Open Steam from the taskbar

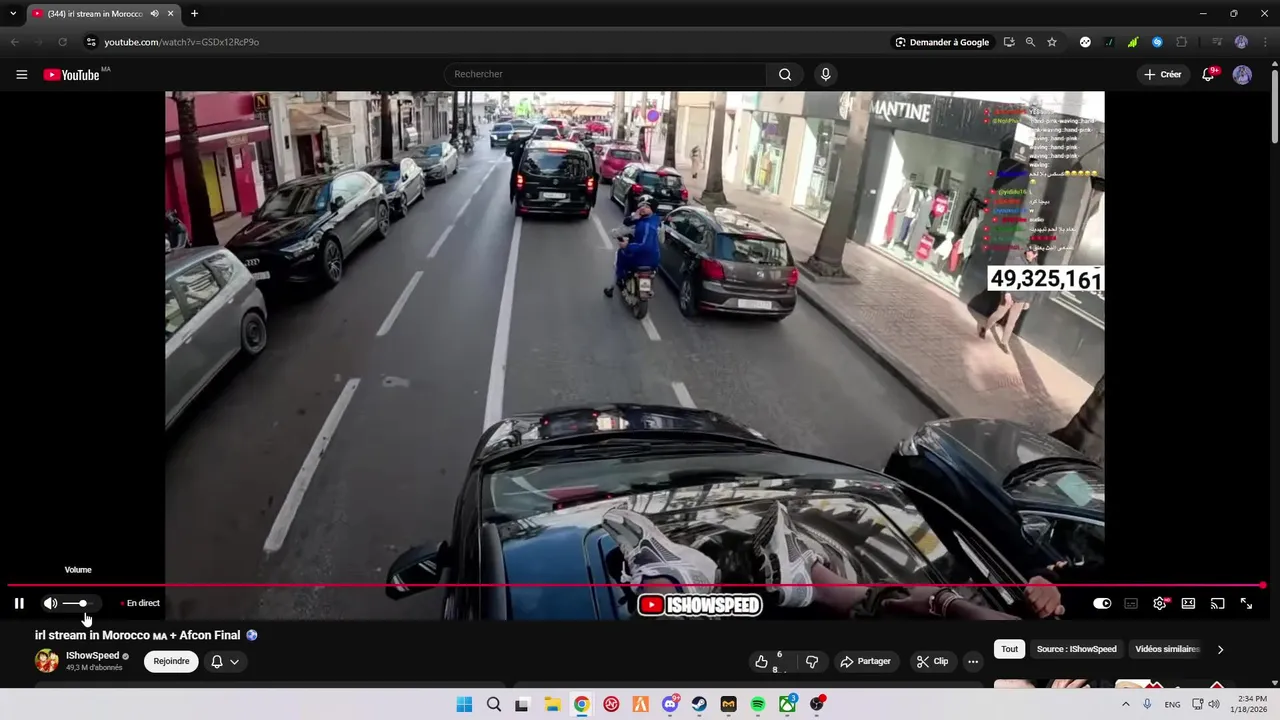[699, 704]
